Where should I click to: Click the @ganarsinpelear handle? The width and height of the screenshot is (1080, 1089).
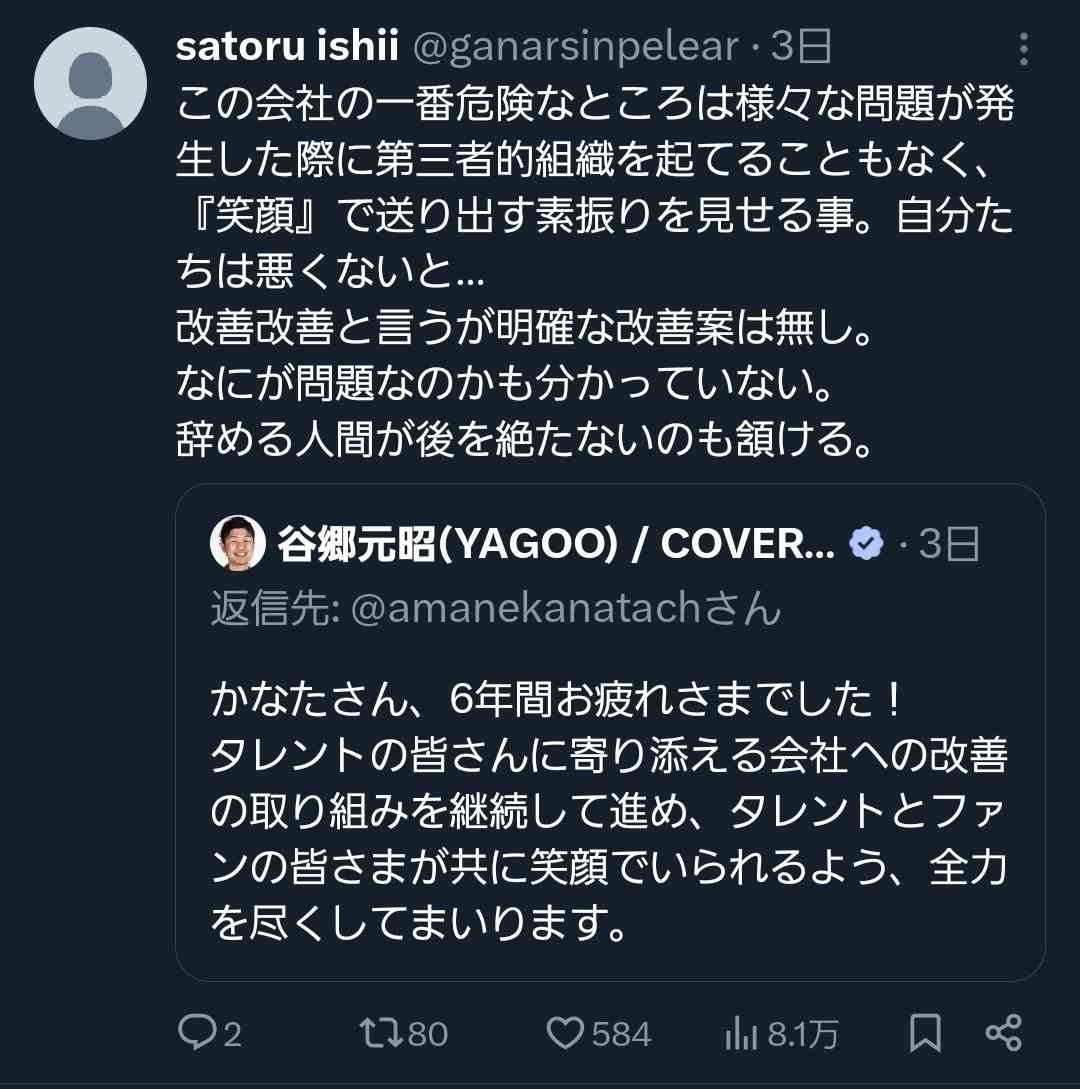[x=582, y=45]
